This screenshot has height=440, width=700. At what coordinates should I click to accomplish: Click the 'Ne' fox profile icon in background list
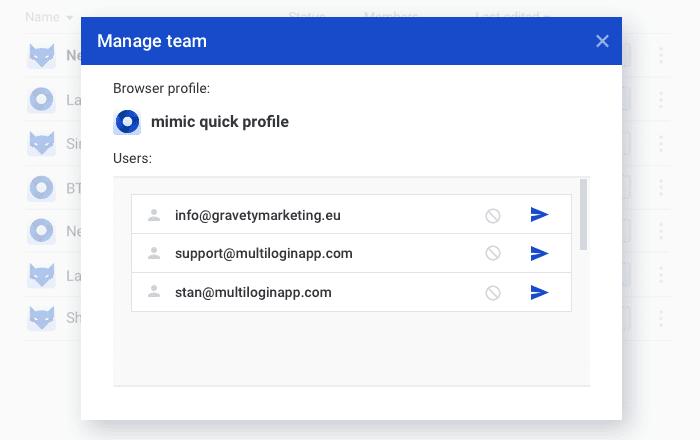coord(42,55)
